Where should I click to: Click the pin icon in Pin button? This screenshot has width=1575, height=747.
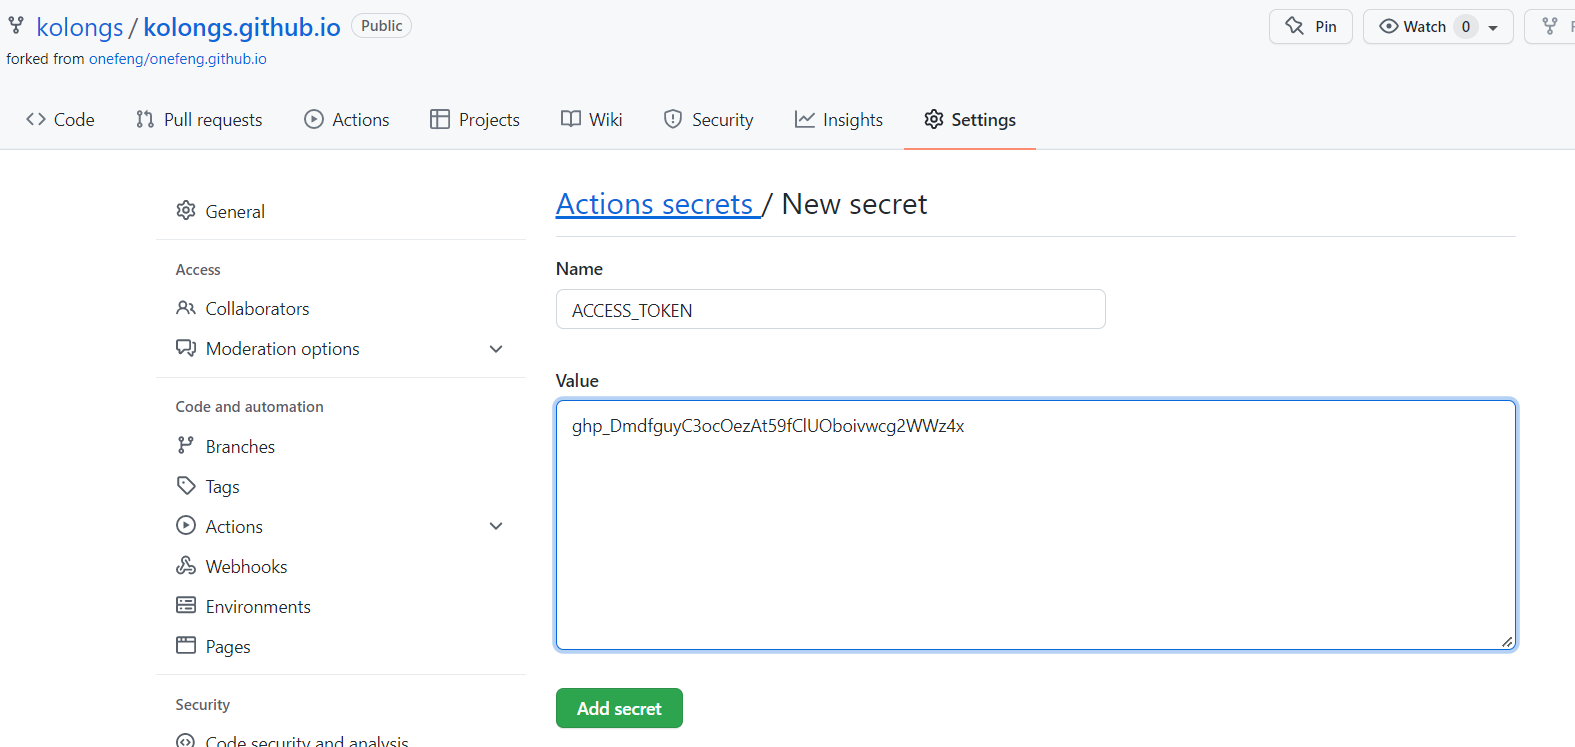point(1295,26)
